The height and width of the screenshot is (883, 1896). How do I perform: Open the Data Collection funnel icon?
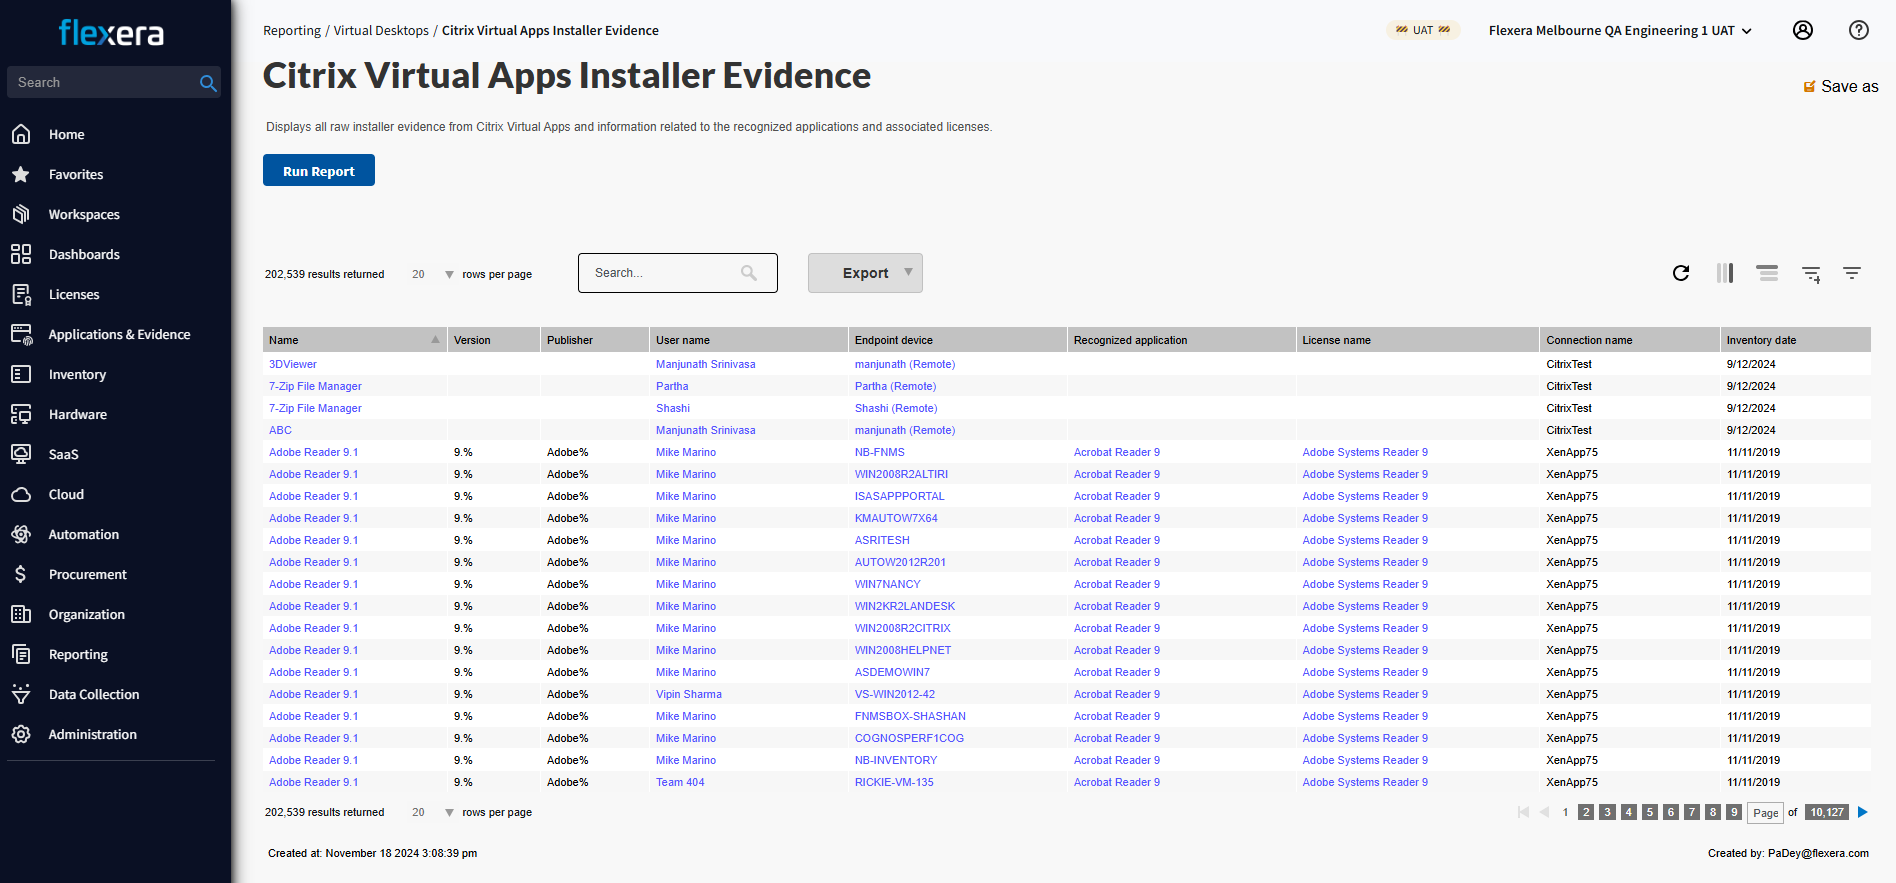click(x=21, y=694)
